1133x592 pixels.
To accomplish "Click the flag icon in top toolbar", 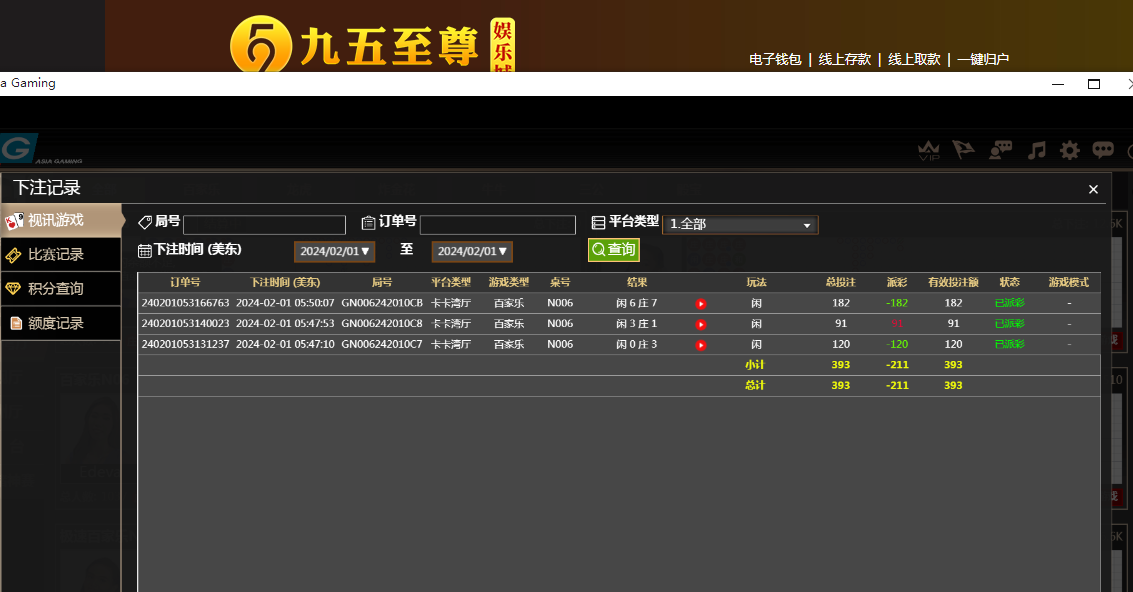I will 963,150.
